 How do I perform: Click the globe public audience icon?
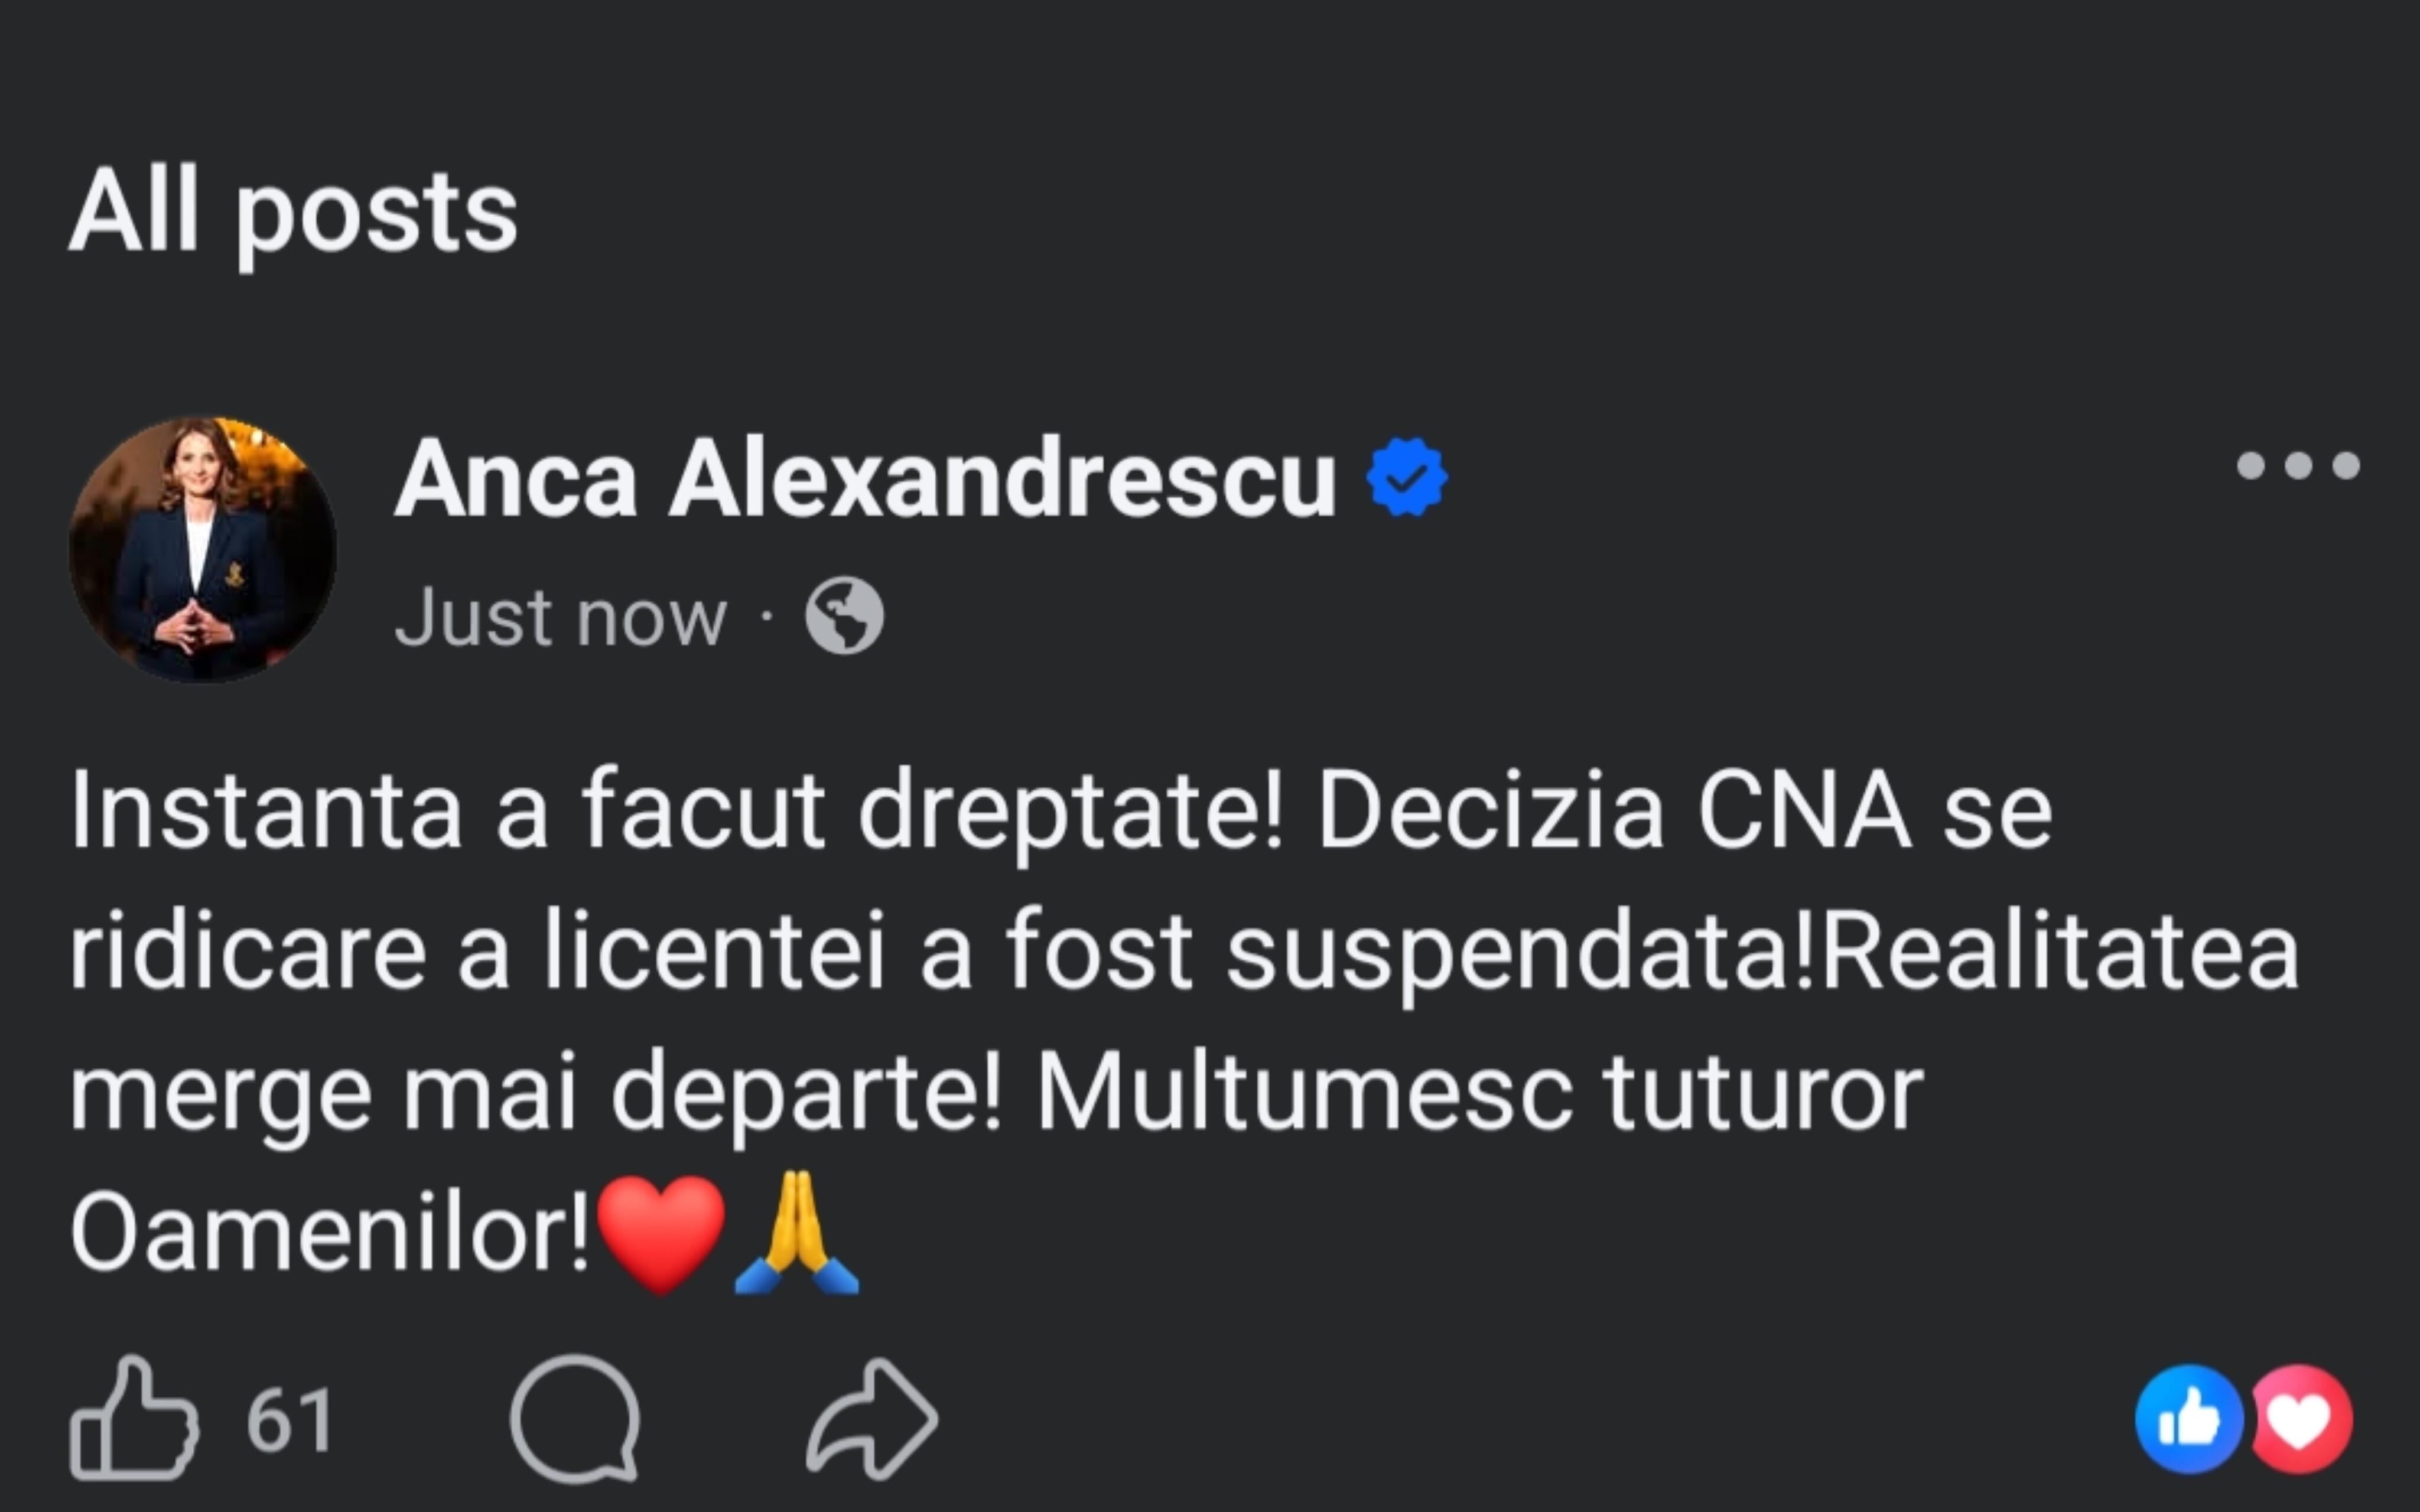(x=844, y=616)
